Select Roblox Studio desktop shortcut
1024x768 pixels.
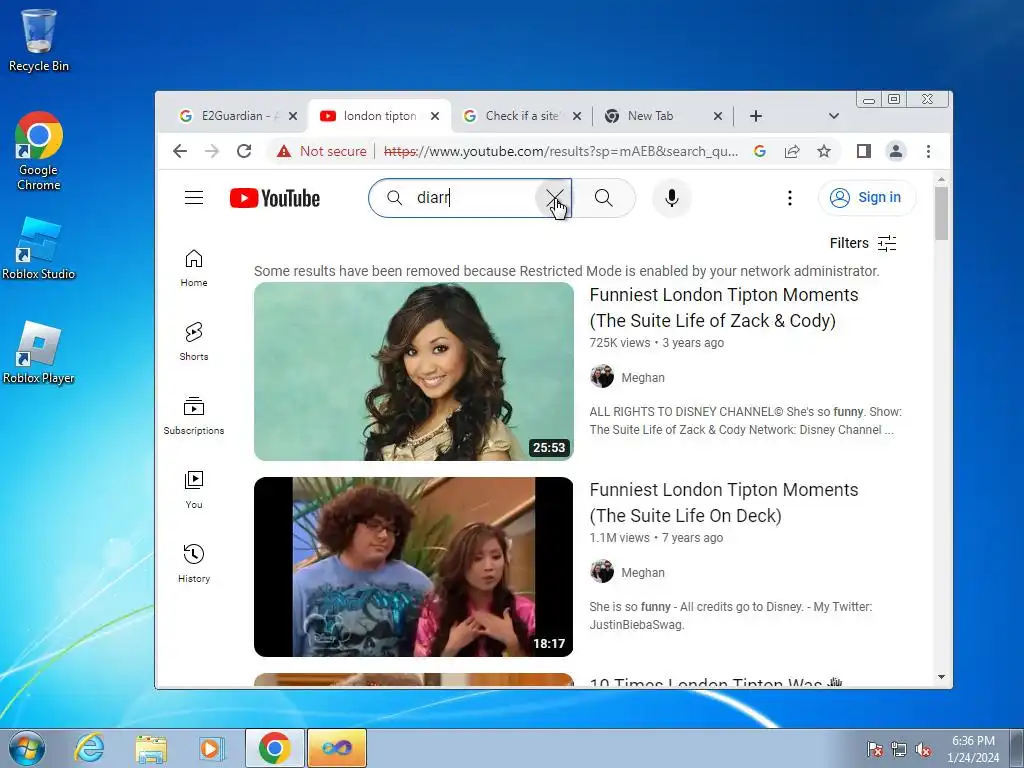pos(39,249)
